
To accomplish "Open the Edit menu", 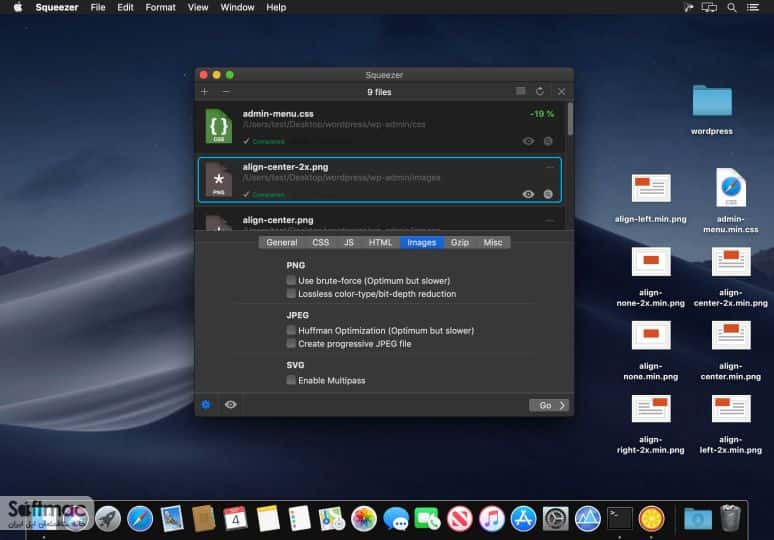I will [125, 7].
